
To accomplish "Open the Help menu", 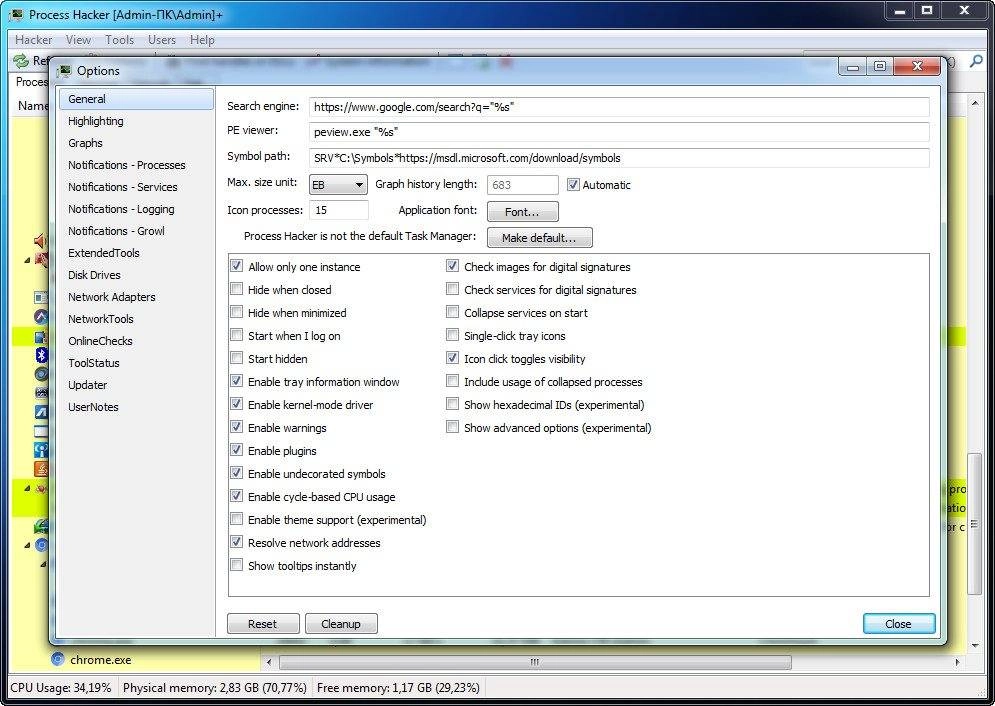I will pos(202,39).
